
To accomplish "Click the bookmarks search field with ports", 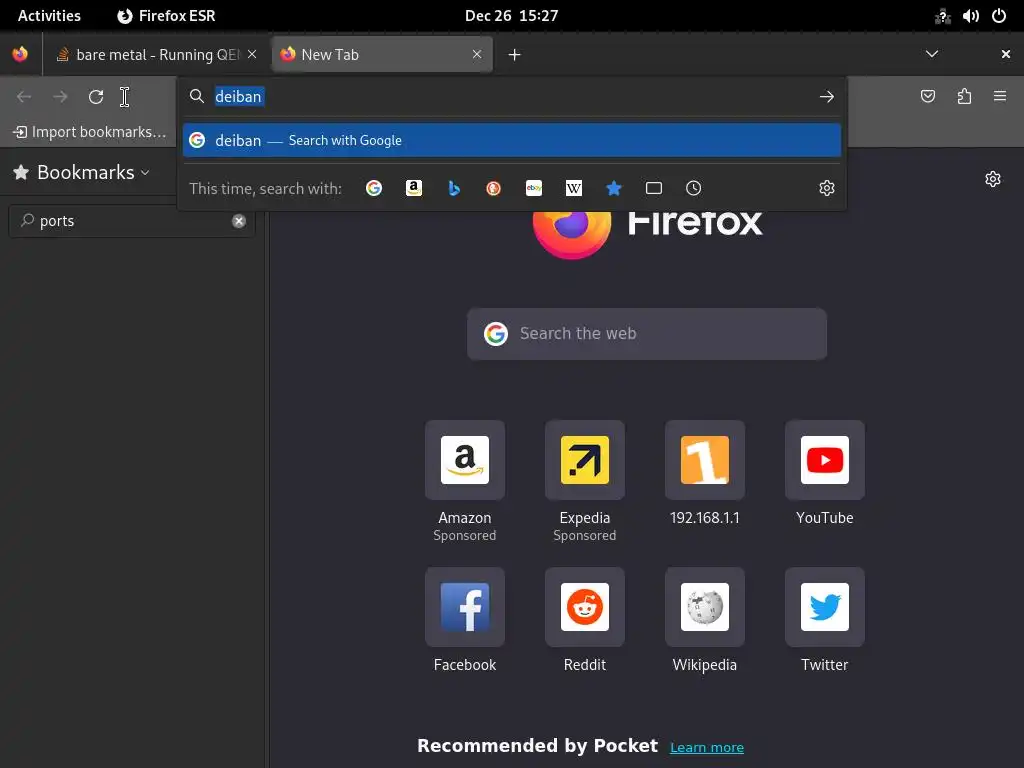I will (x=131, y=221).
